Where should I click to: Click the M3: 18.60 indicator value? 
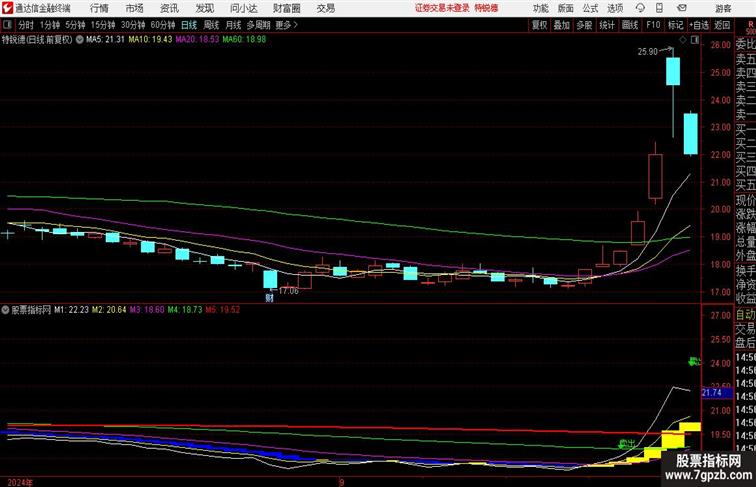tap(147, 310)
